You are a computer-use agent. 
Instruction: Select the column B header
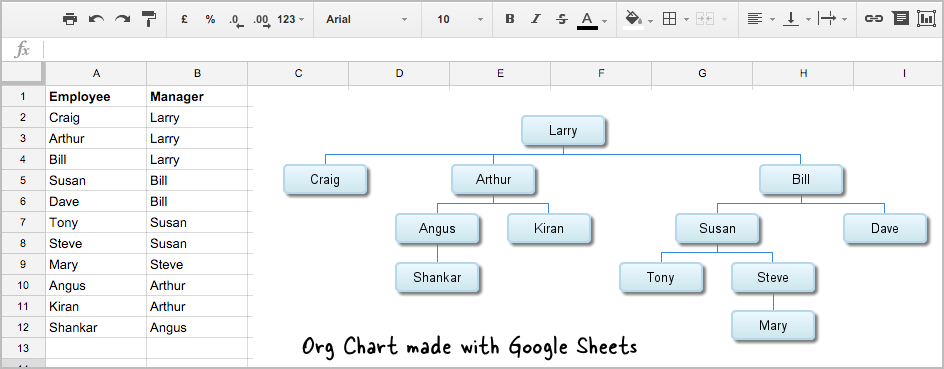(197, 73)
